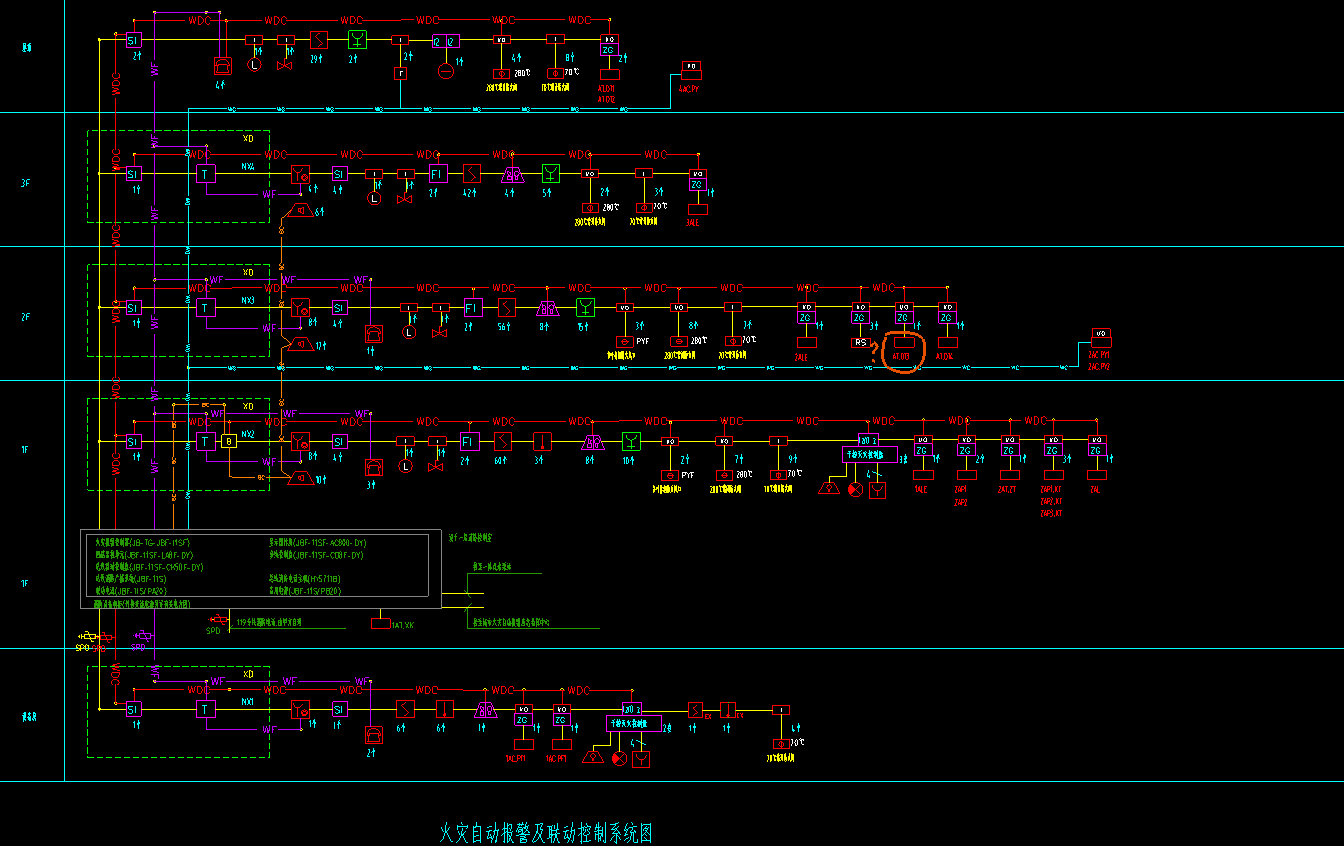Select the circle-X lamp symbol on 1F
The width and height of the screenshot is (1344, 846).
pyautogui.click(x=855, y=489)
